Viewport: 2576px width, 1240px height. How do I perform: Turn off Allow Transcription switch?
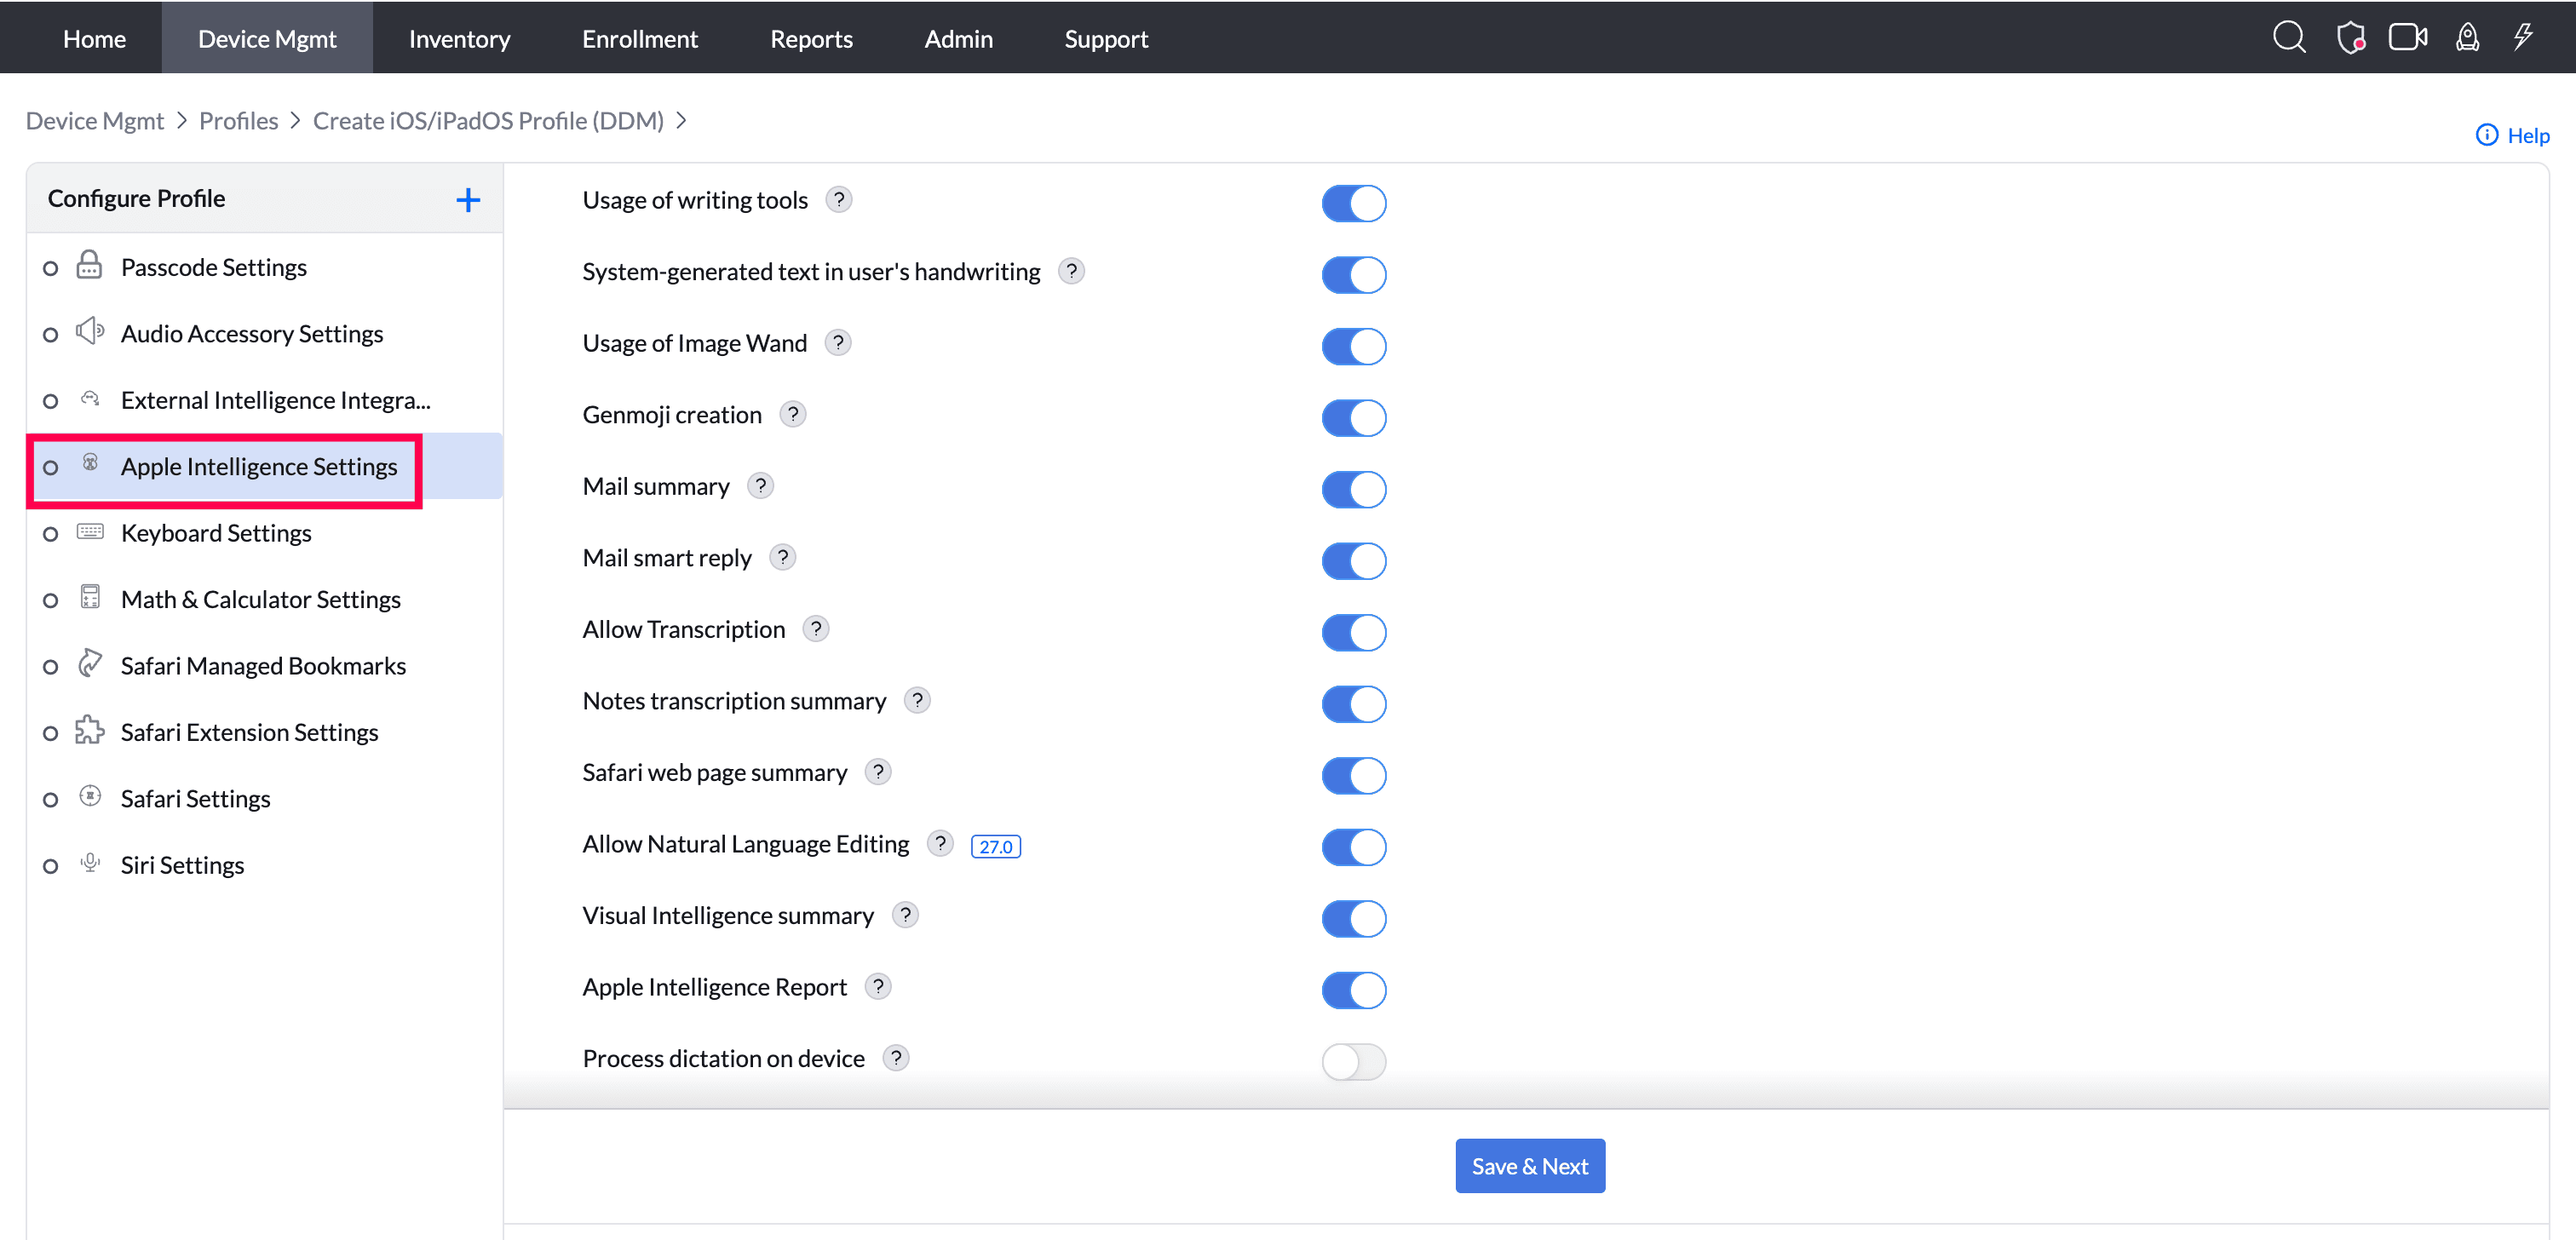click(x=1354, y=632)
